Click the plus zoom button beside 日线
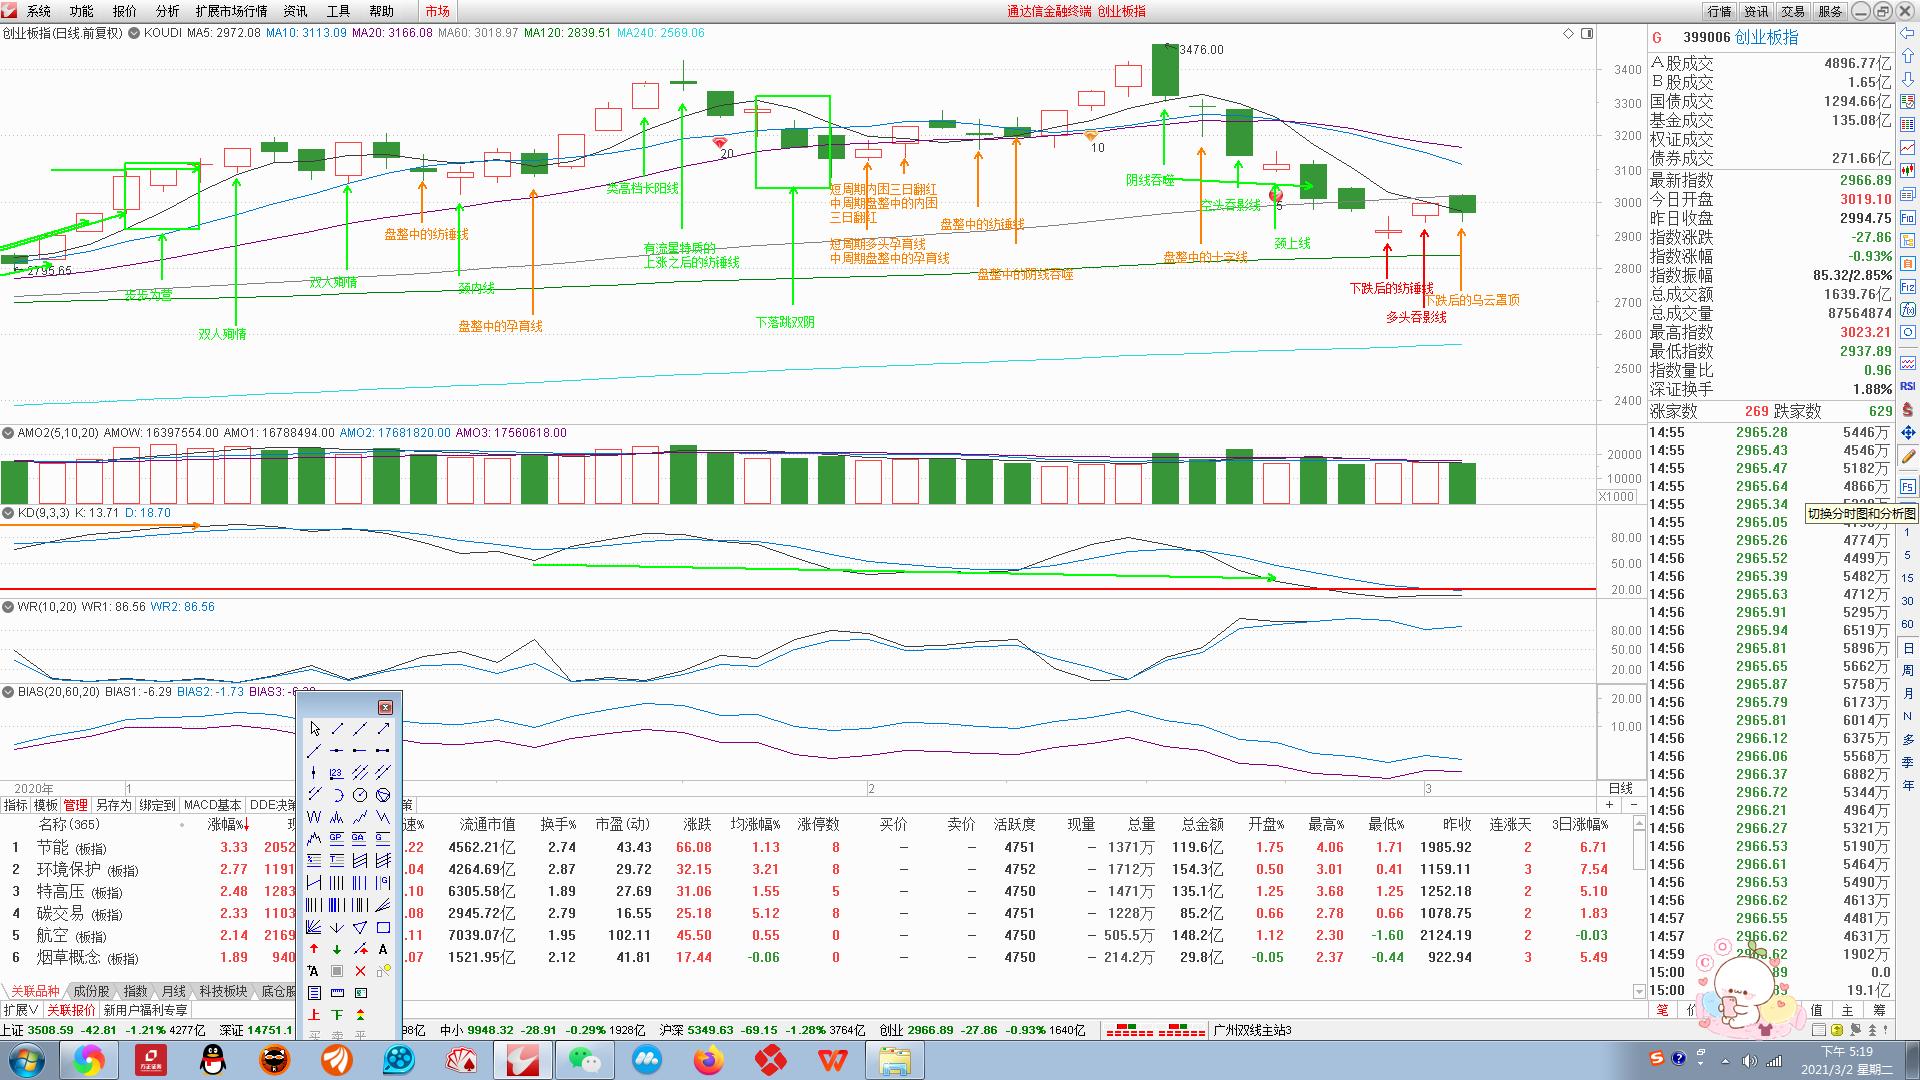This screenshot has width=1920, height=1080. coord(1609,805)
